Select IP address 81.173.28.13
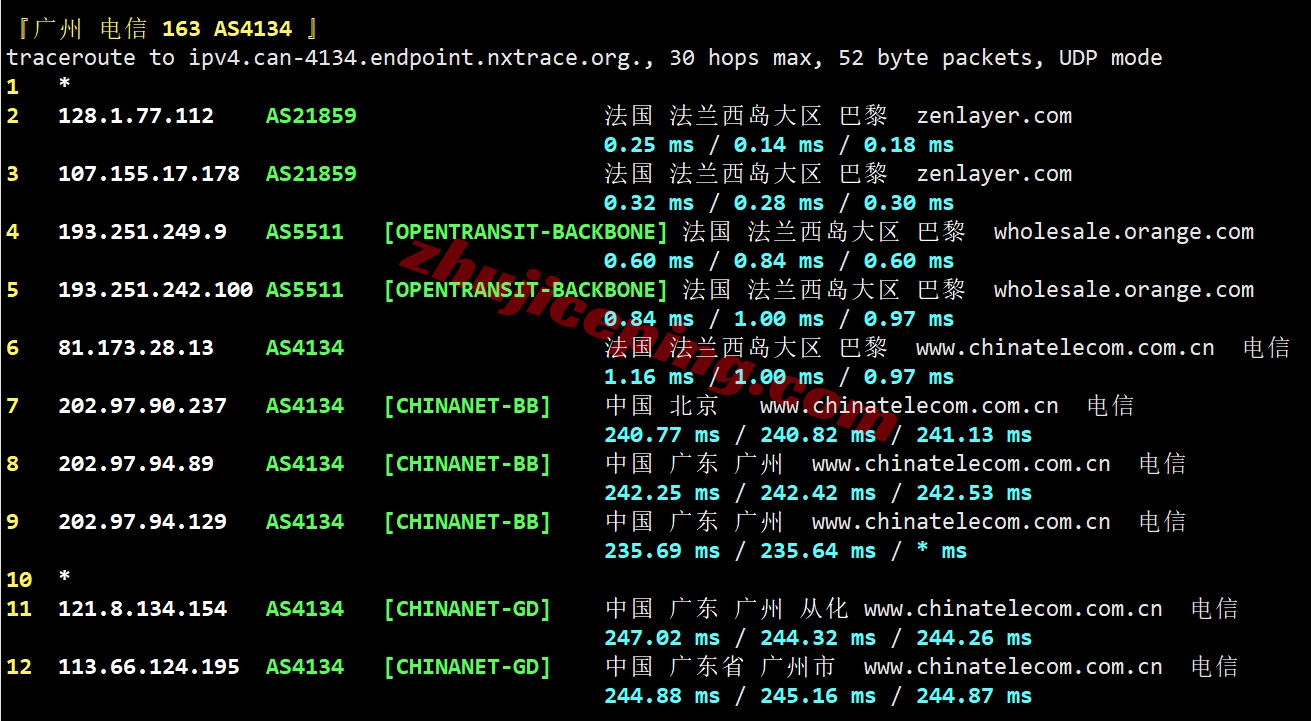 coord(136,348)
